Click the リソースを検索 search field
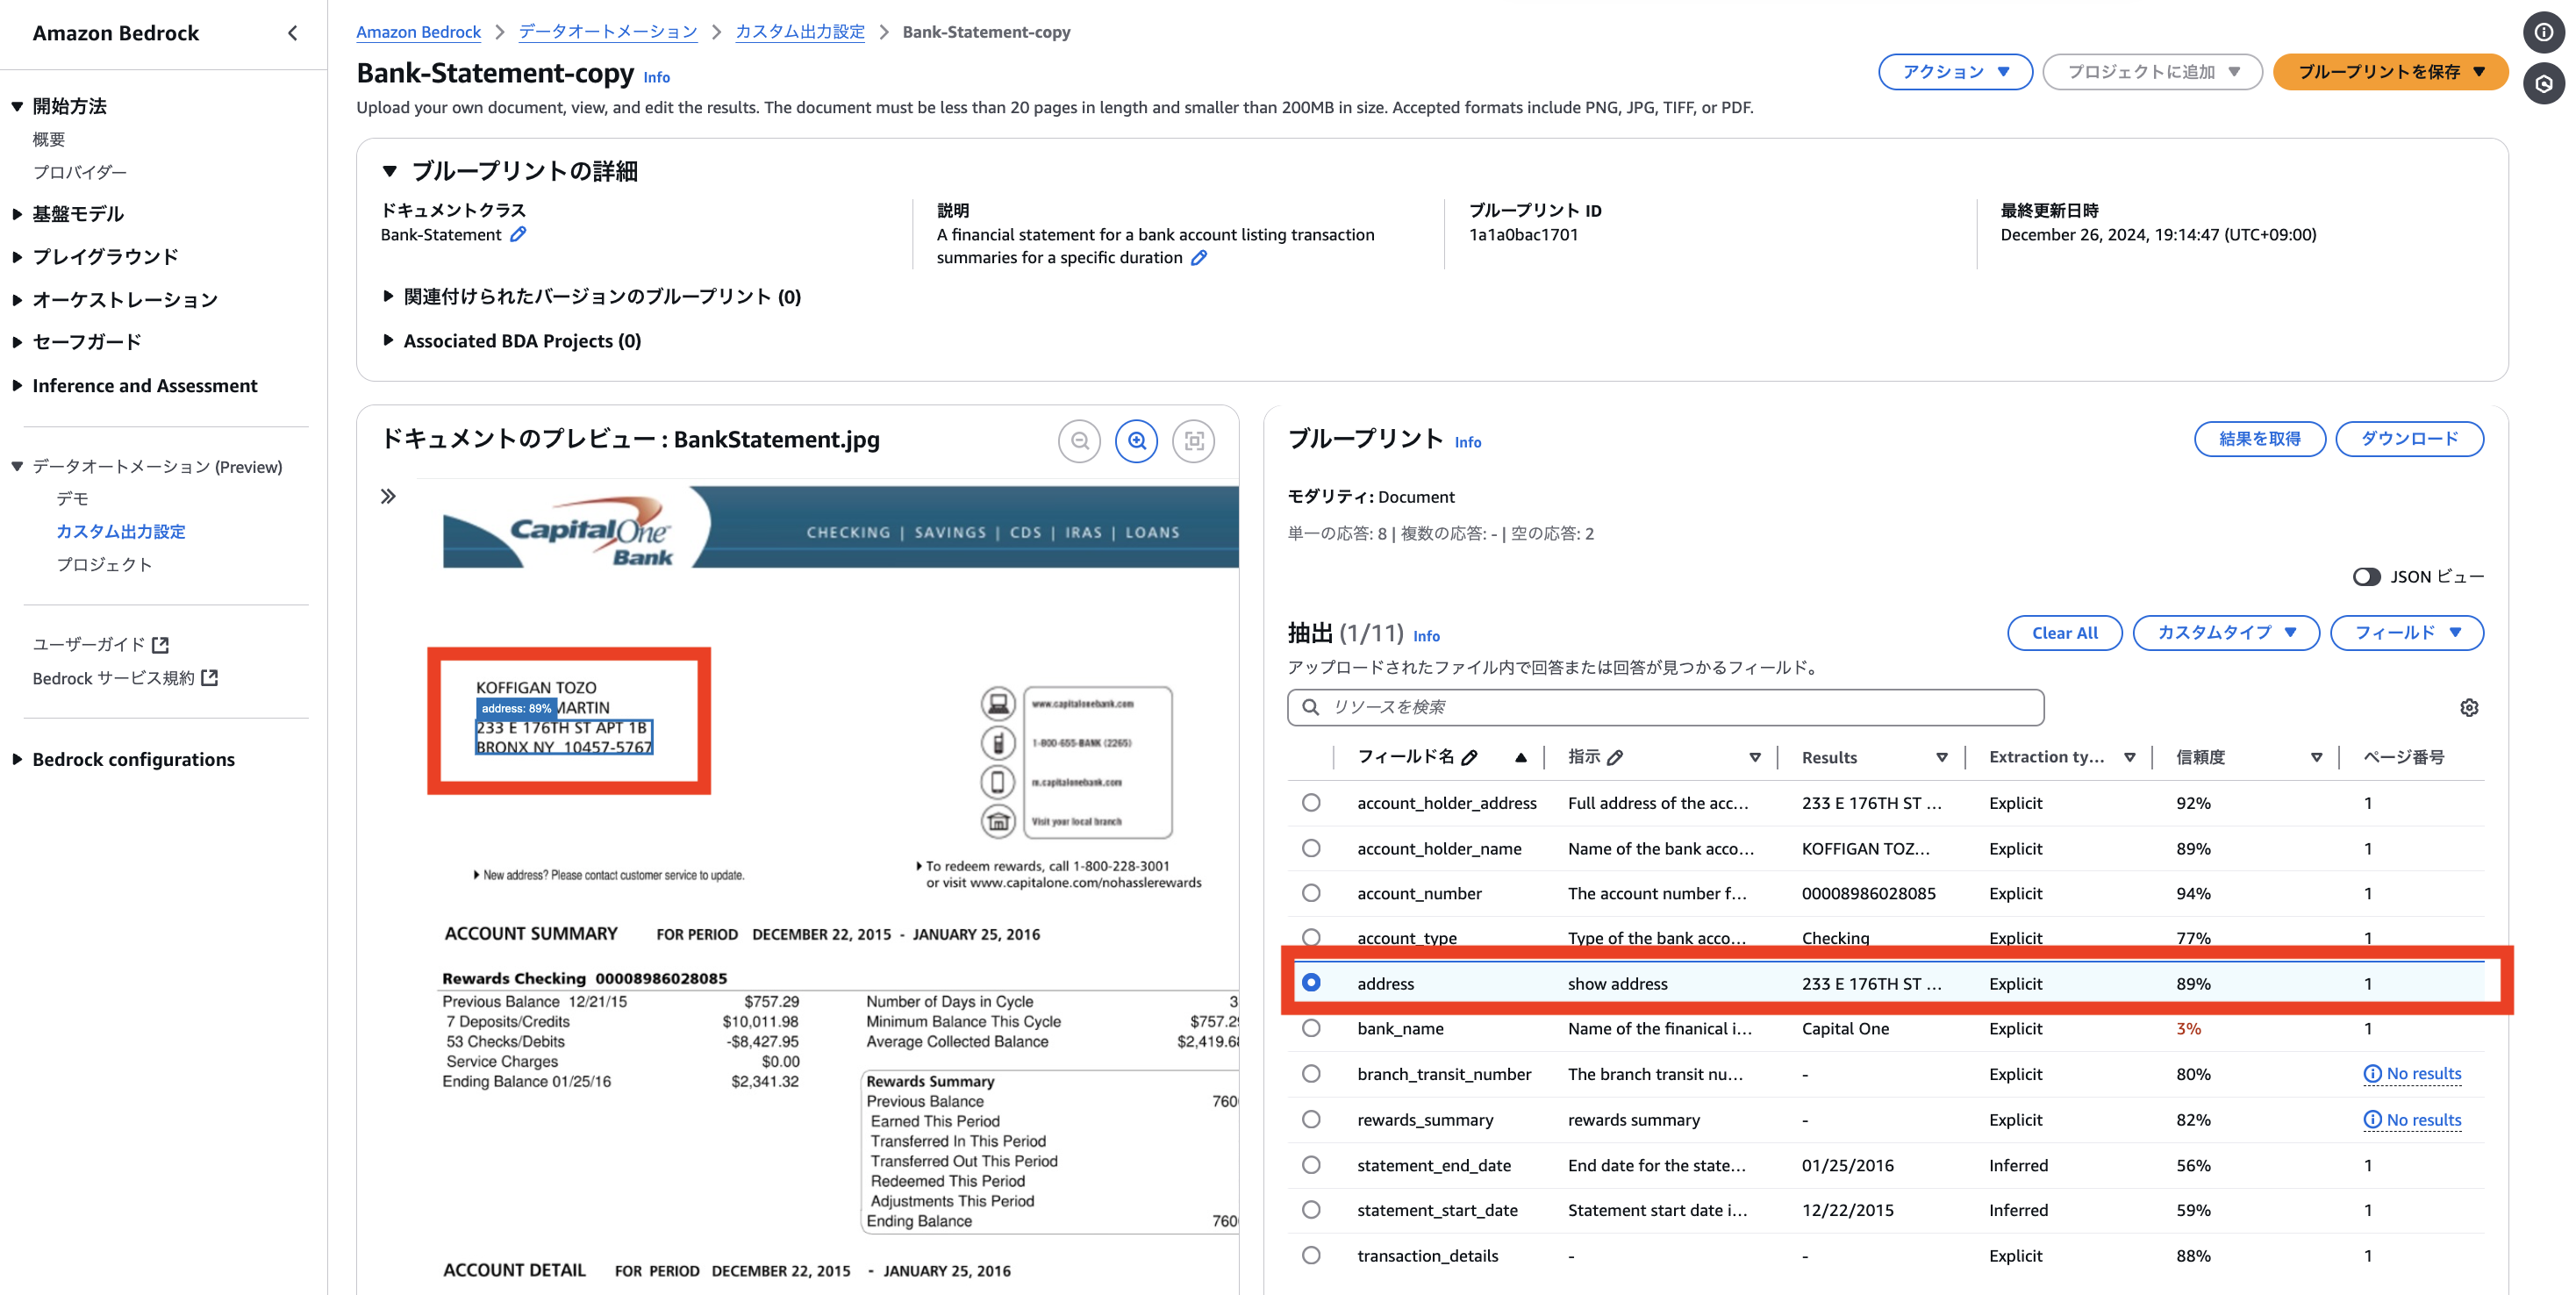2576x1295 pixels. (1665, 708)
